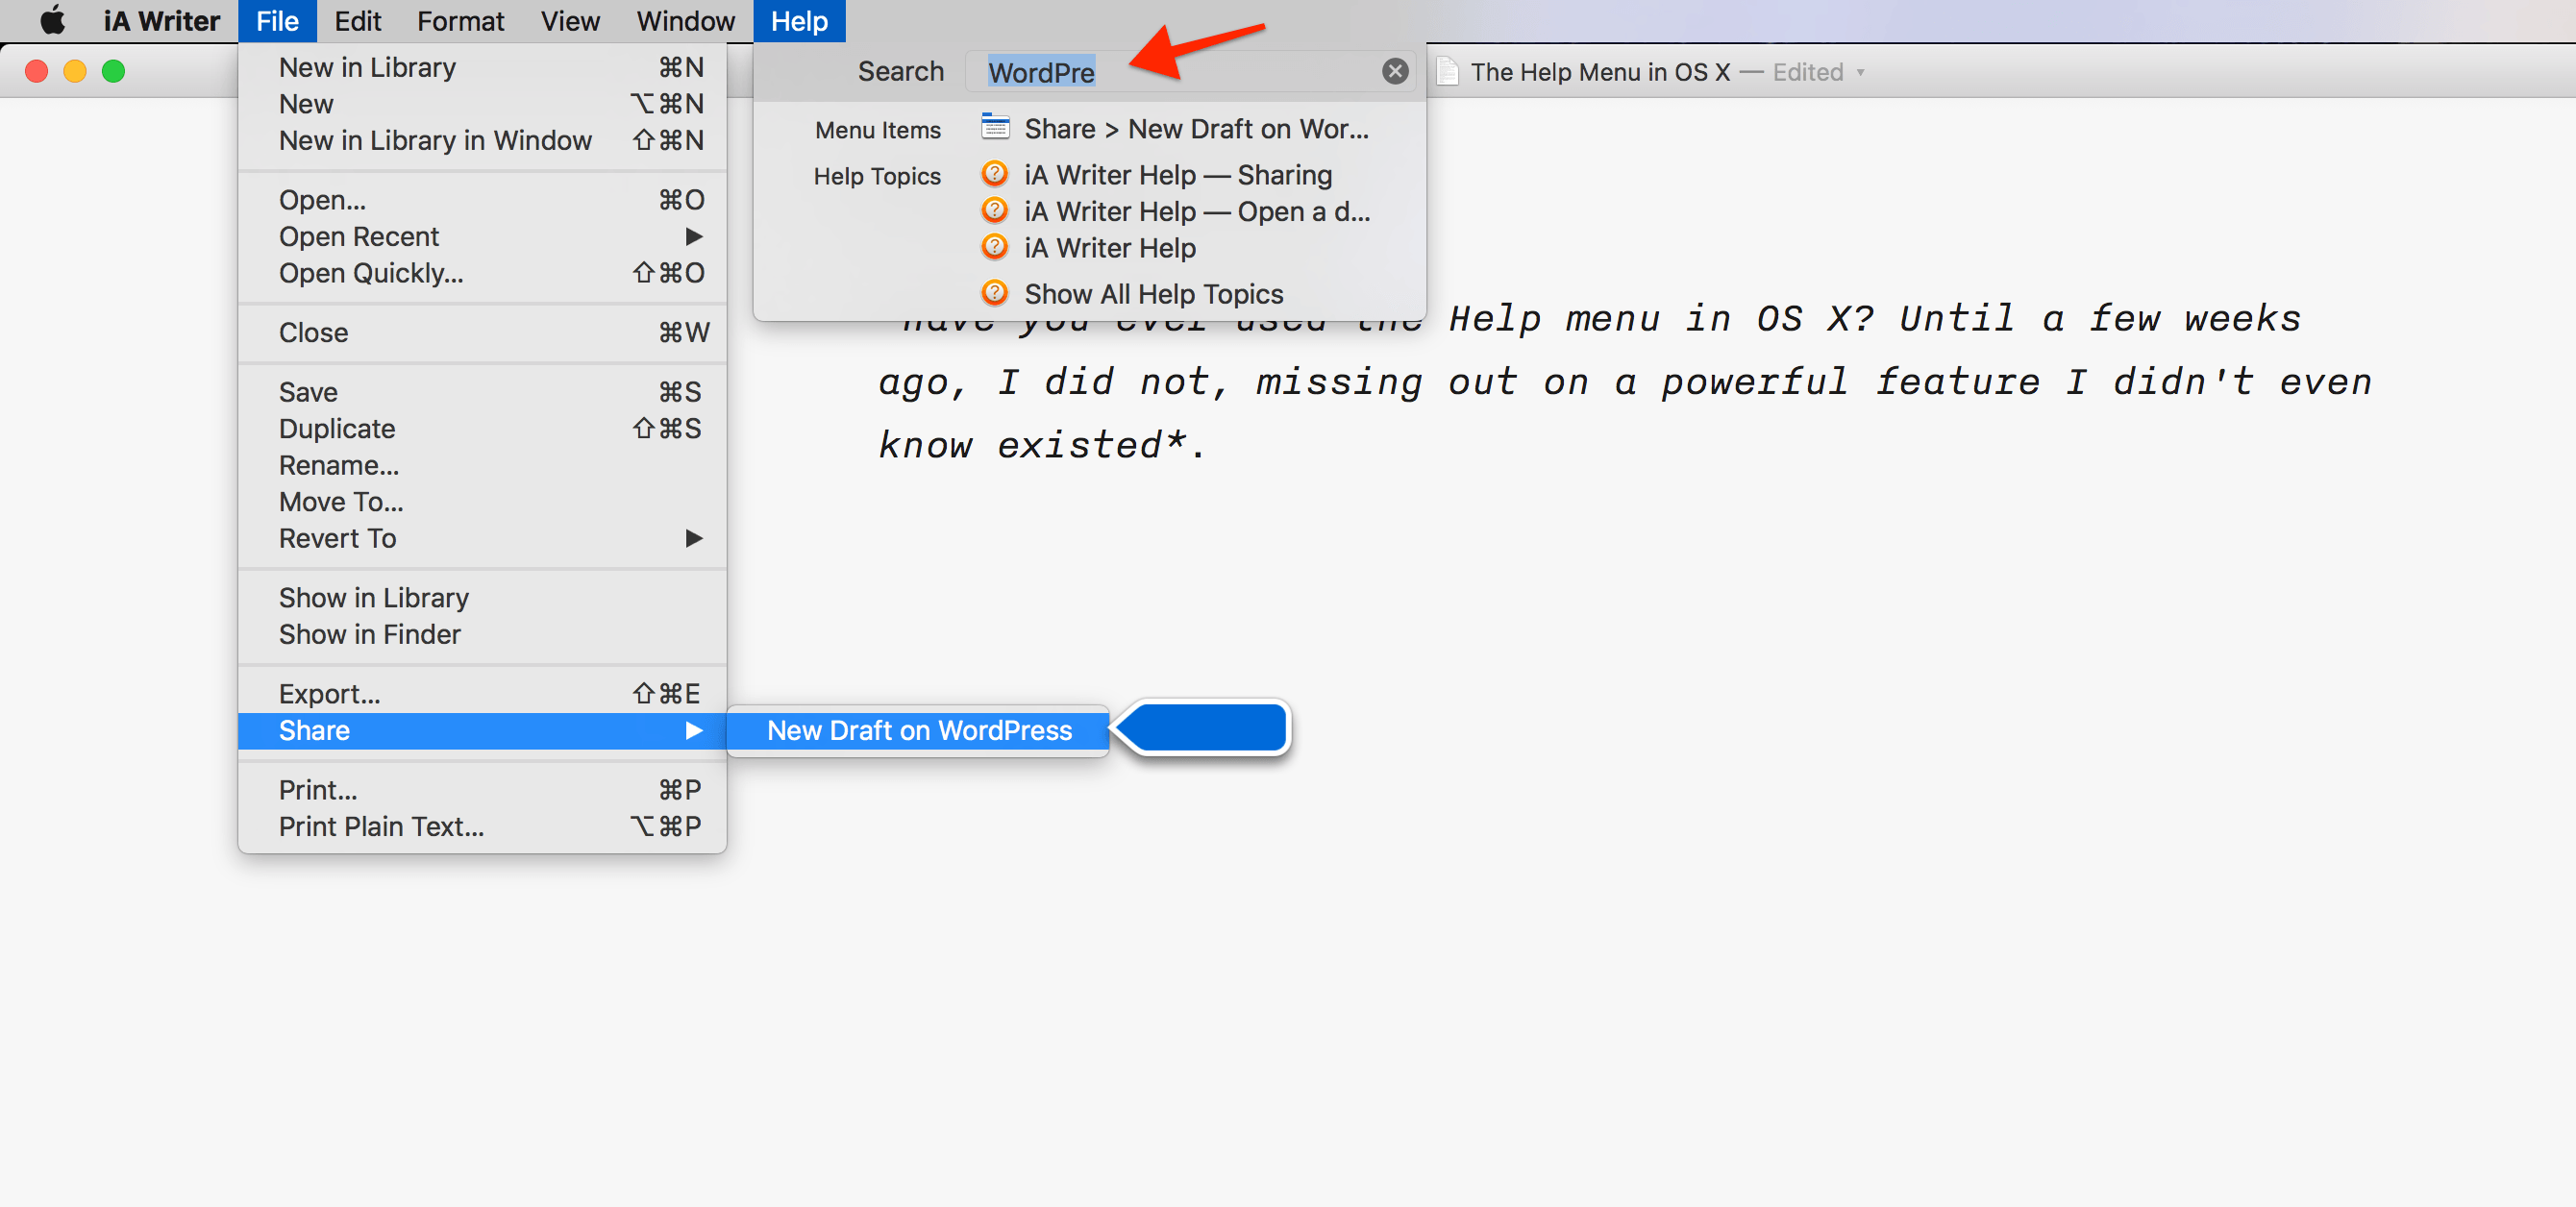This screenshot has width=2576, height=1207.
Task: Click the document title The Help Menu in OS X
Action: coord(1599,72)
